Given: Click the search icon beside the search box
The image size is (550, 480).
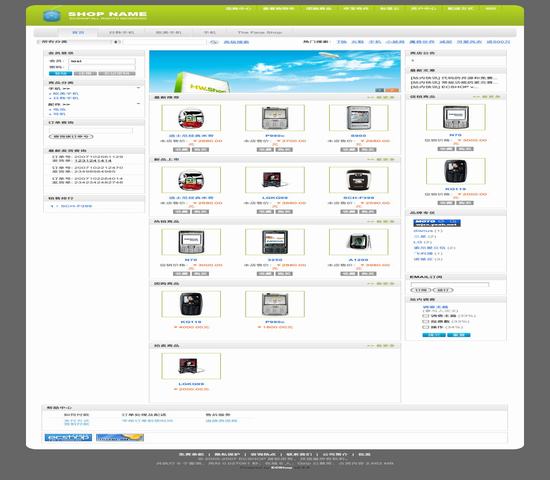Looking at the screenshot, I should pos(214,42).
